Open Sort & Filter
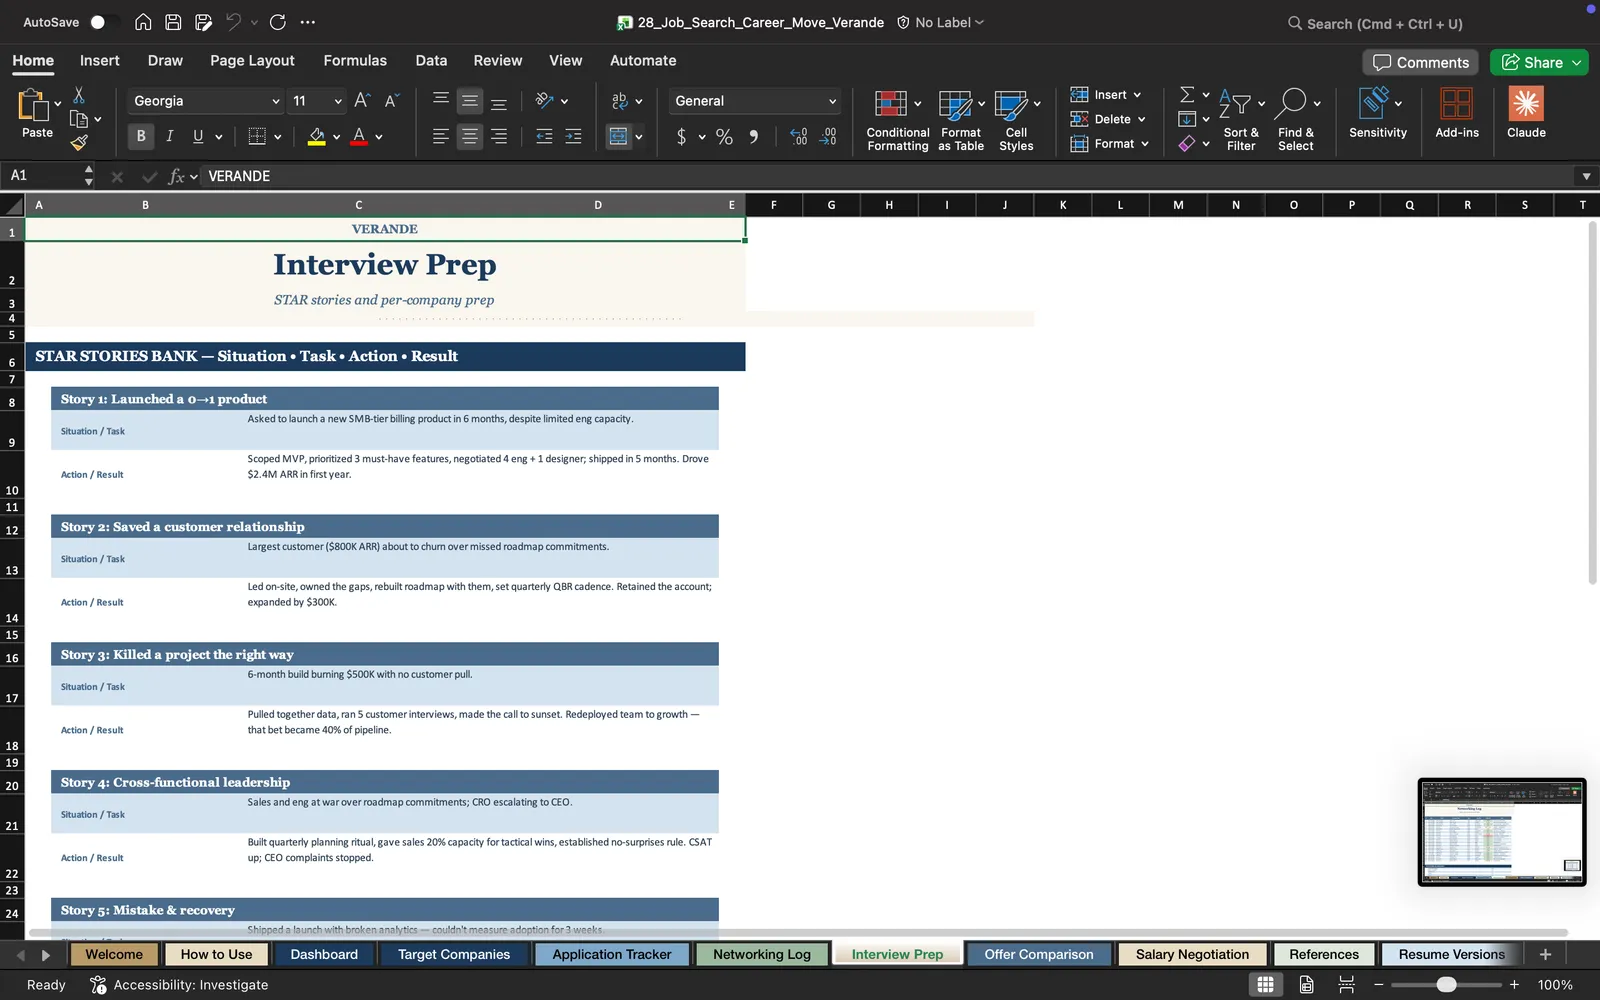1600x1000 pixels. tap(1241, 120)
